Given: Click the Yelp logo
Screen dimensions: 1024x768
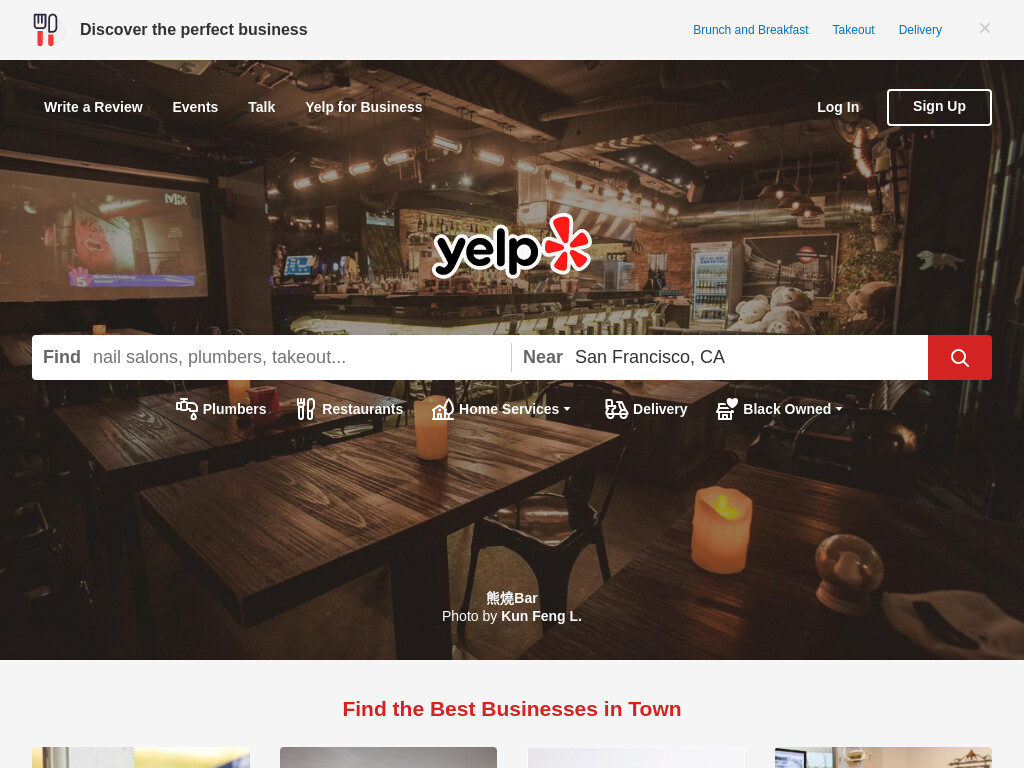Looking at the screenshot, I should coord(512,246).
